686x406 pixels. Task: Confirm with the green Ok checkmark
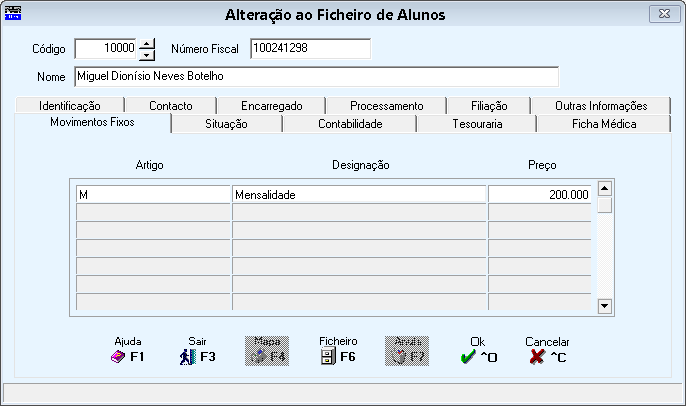[x=468, y=357]
